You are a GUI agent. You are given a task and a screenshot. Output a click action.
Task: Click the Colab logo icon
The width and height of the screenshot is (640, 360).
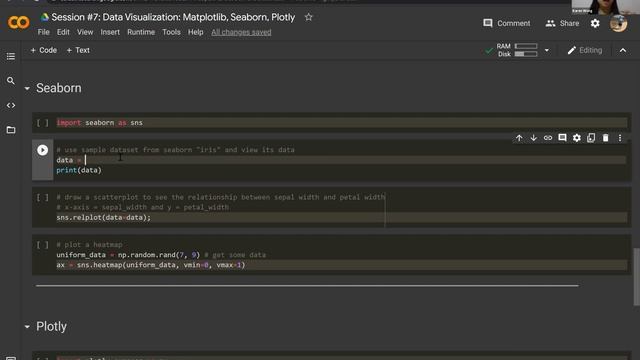[x=18, y=22]
